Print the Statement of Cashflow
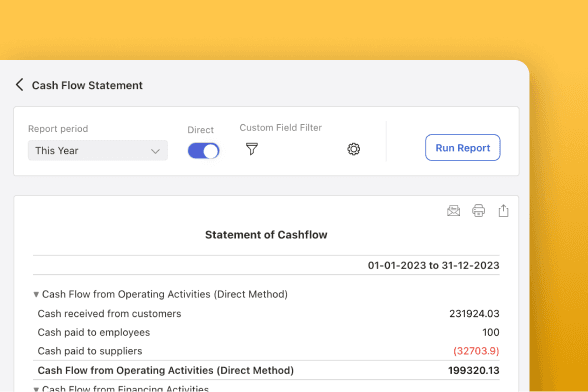The width and height of the screenshot is (588, 392). tap(478, 211)
